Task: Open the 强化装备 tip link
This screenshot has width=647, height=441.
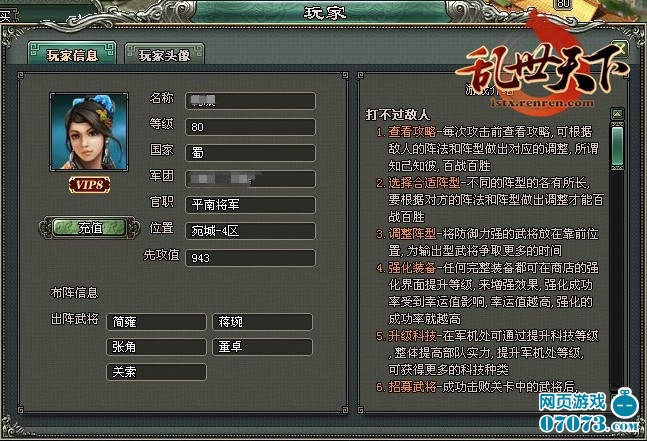Action: point(412,268)
